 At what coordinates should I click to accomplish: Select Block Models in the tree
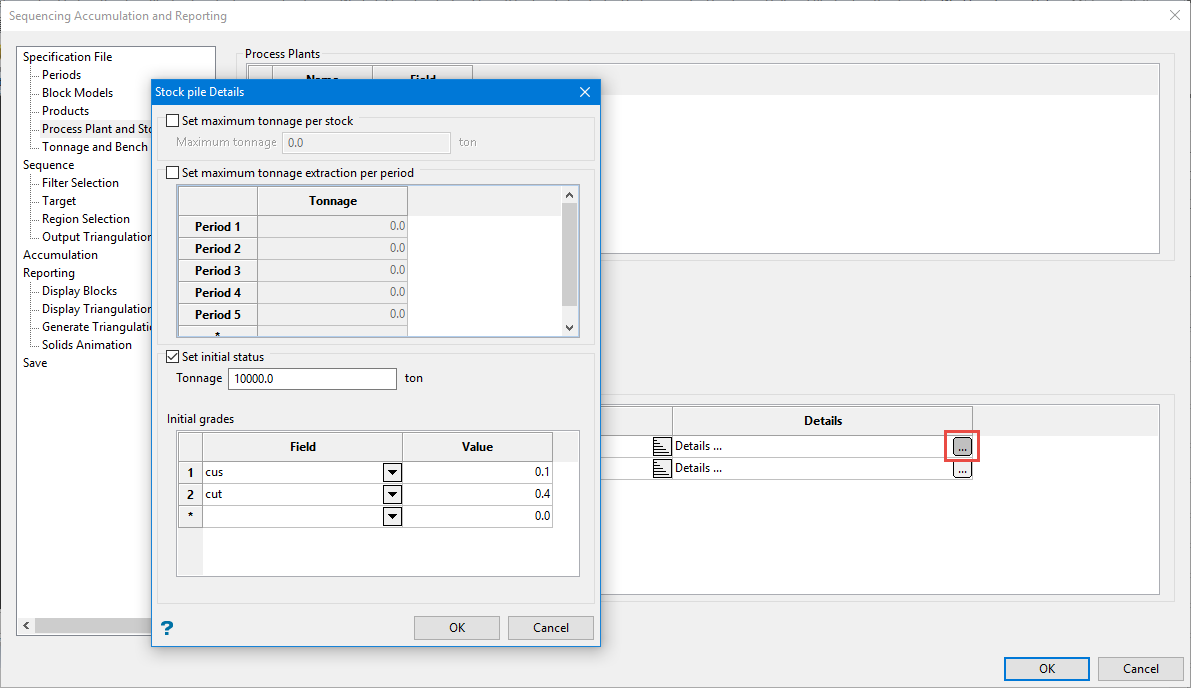pos(77,93)
